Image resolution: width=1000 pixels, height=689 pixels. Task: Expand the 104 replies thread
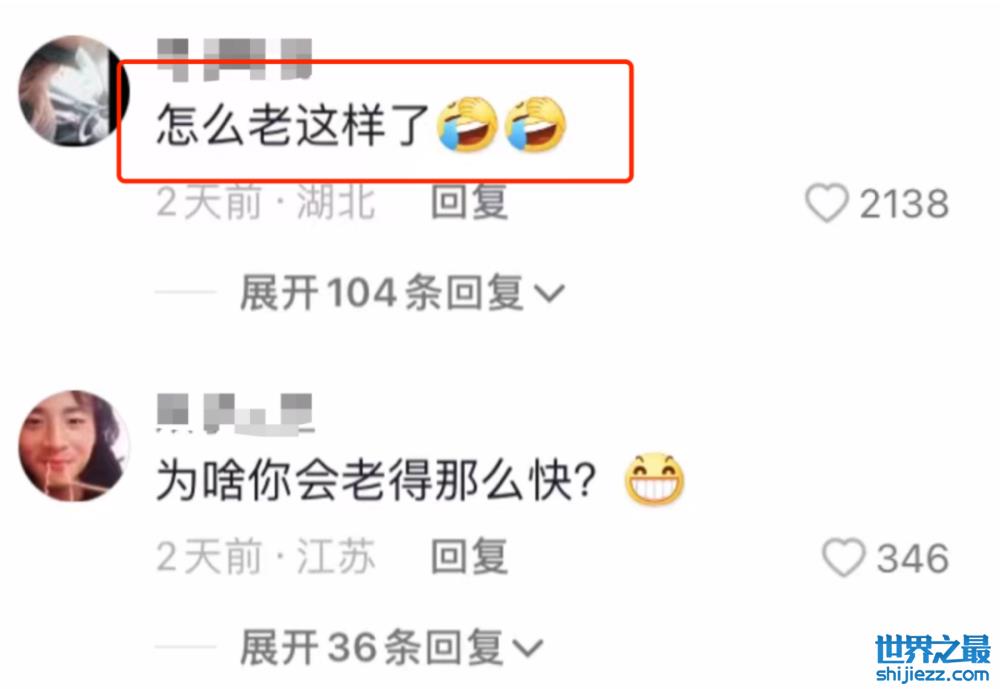(402, 293)
